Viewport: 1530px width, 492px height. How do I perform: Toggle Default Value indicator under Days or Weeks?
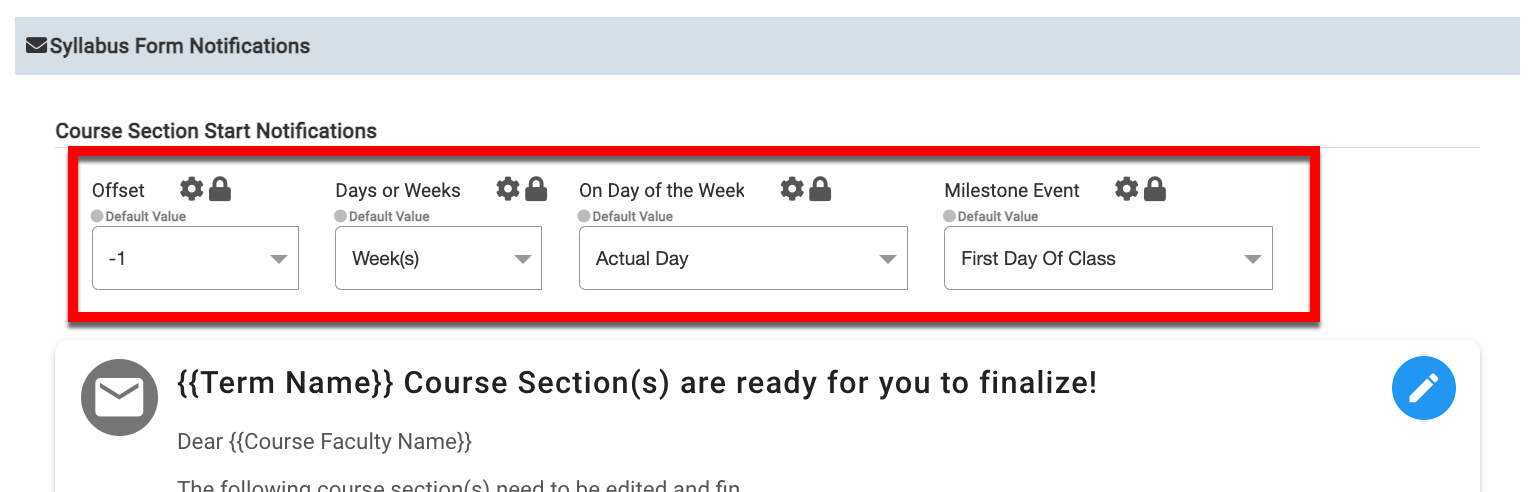pos(340,216)
